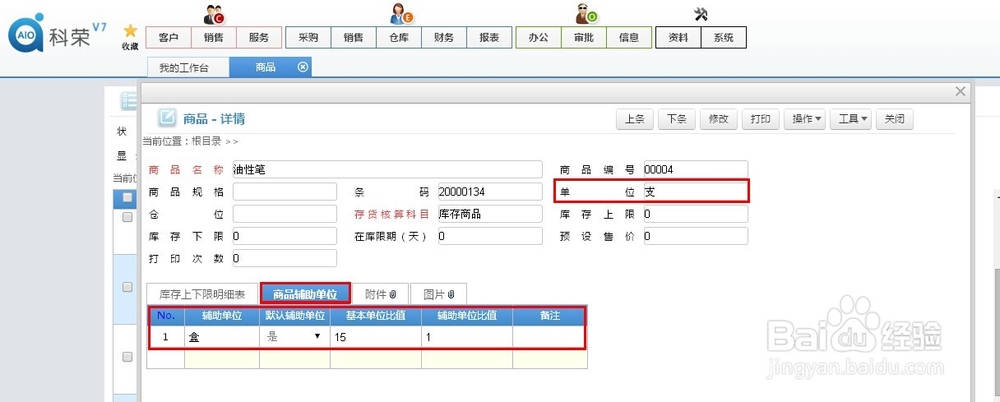The width and height of the screenshot is (1000, 402).
Task: Click the 商品-详情 edit icon
Action: [x=166, y=118]
